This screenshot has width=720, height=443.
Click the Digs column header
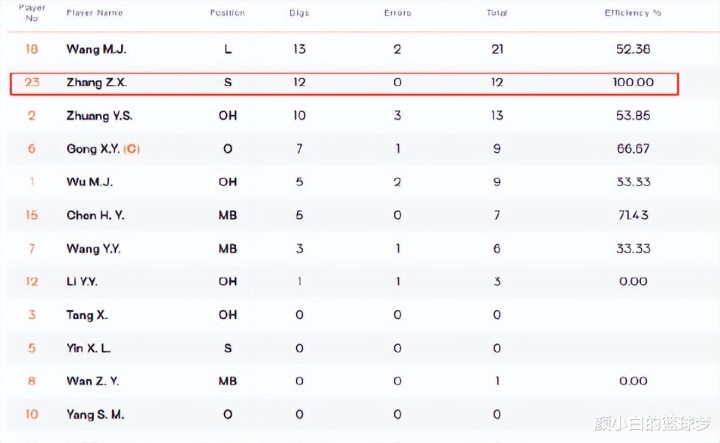[x=299, y=13]
